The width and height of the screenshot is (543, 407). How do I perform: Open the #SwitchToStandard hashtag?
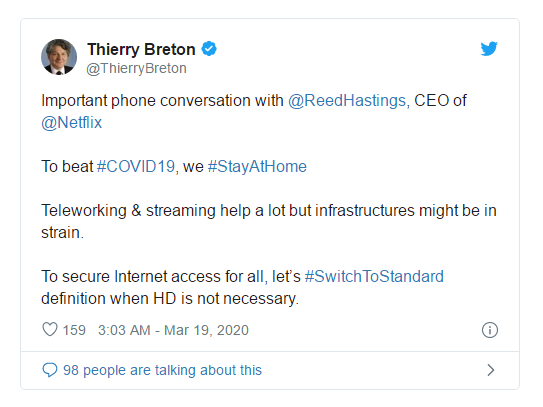tap(374, 276)
